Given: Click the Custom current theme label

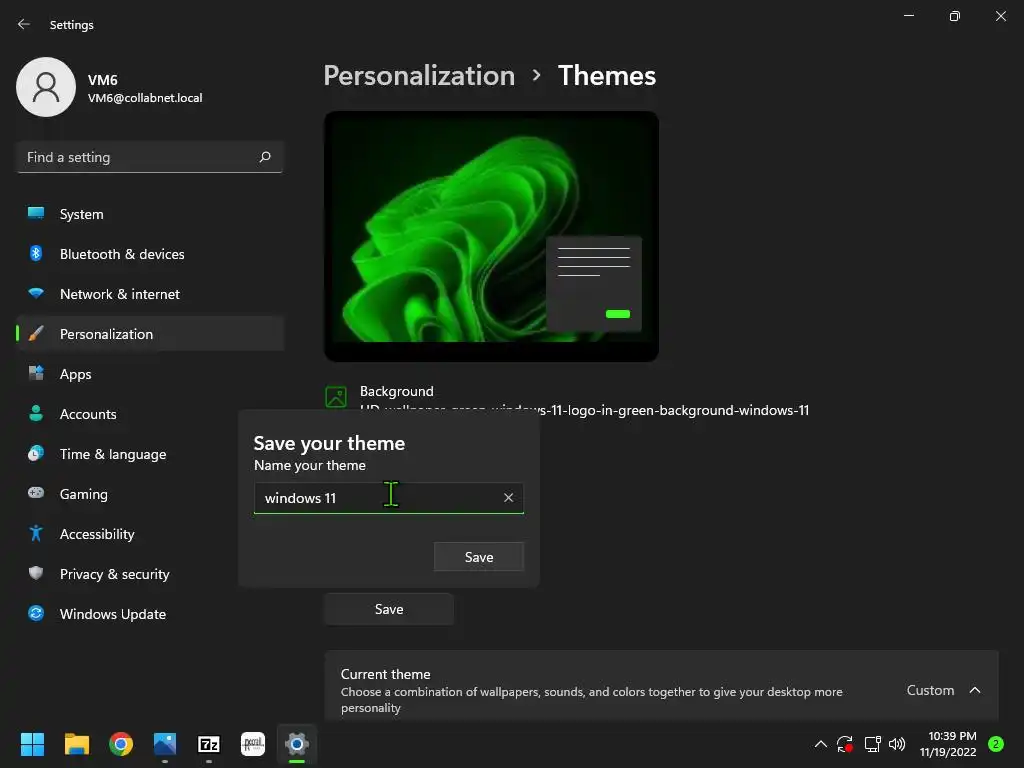Looking at the screenshot, I should tap(930, 690).
